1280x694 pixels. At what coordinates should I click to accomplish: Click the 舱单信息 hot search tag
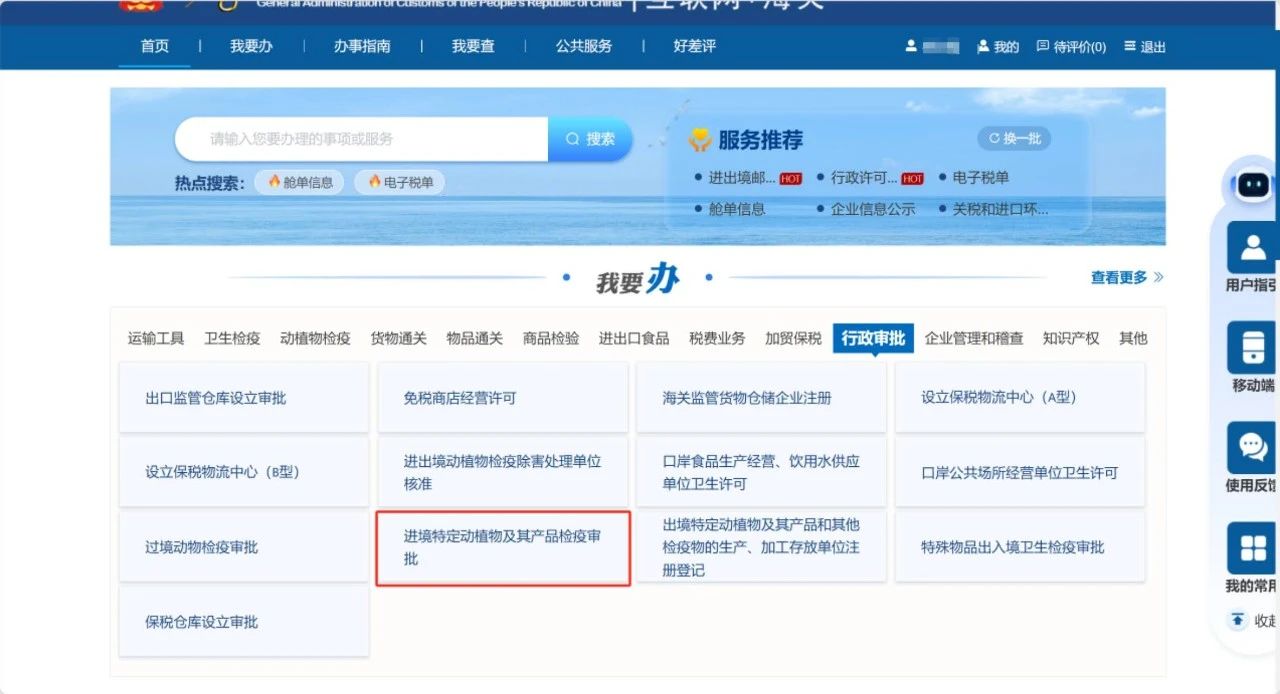[x=300, y=182]
